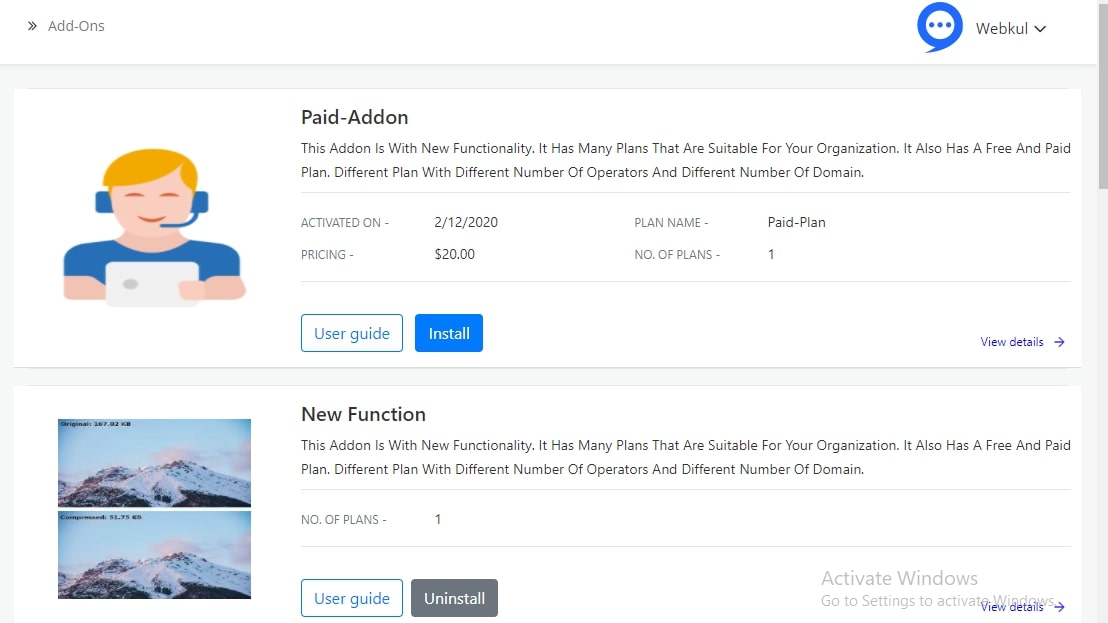Select the Original mountain image
Screen dimensions: 1108x623
tap(154, 463)
